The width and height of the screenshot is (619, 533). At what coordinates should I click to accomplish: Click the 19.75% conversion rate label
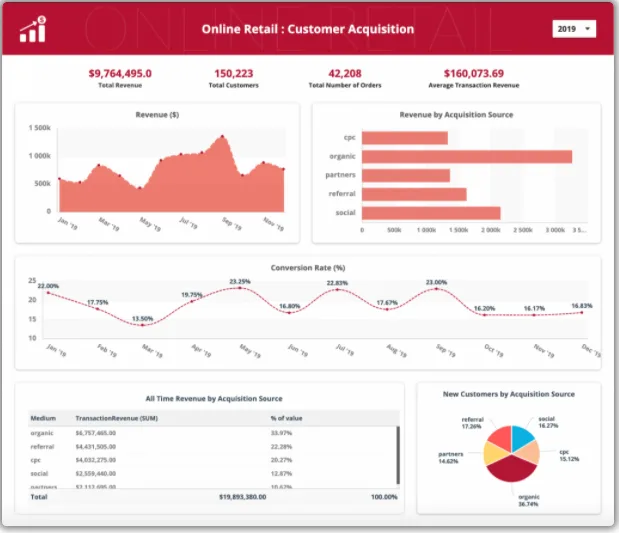tap(192, 295)
